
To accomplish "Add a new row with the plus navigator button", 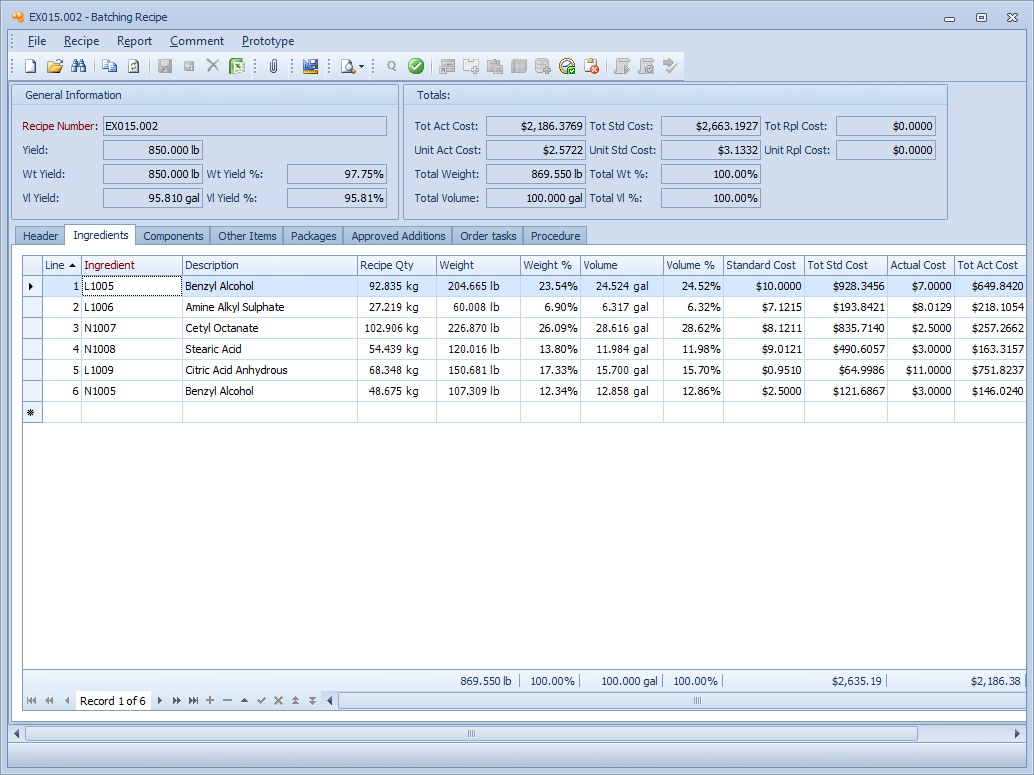I will click(x=210, y=701).
